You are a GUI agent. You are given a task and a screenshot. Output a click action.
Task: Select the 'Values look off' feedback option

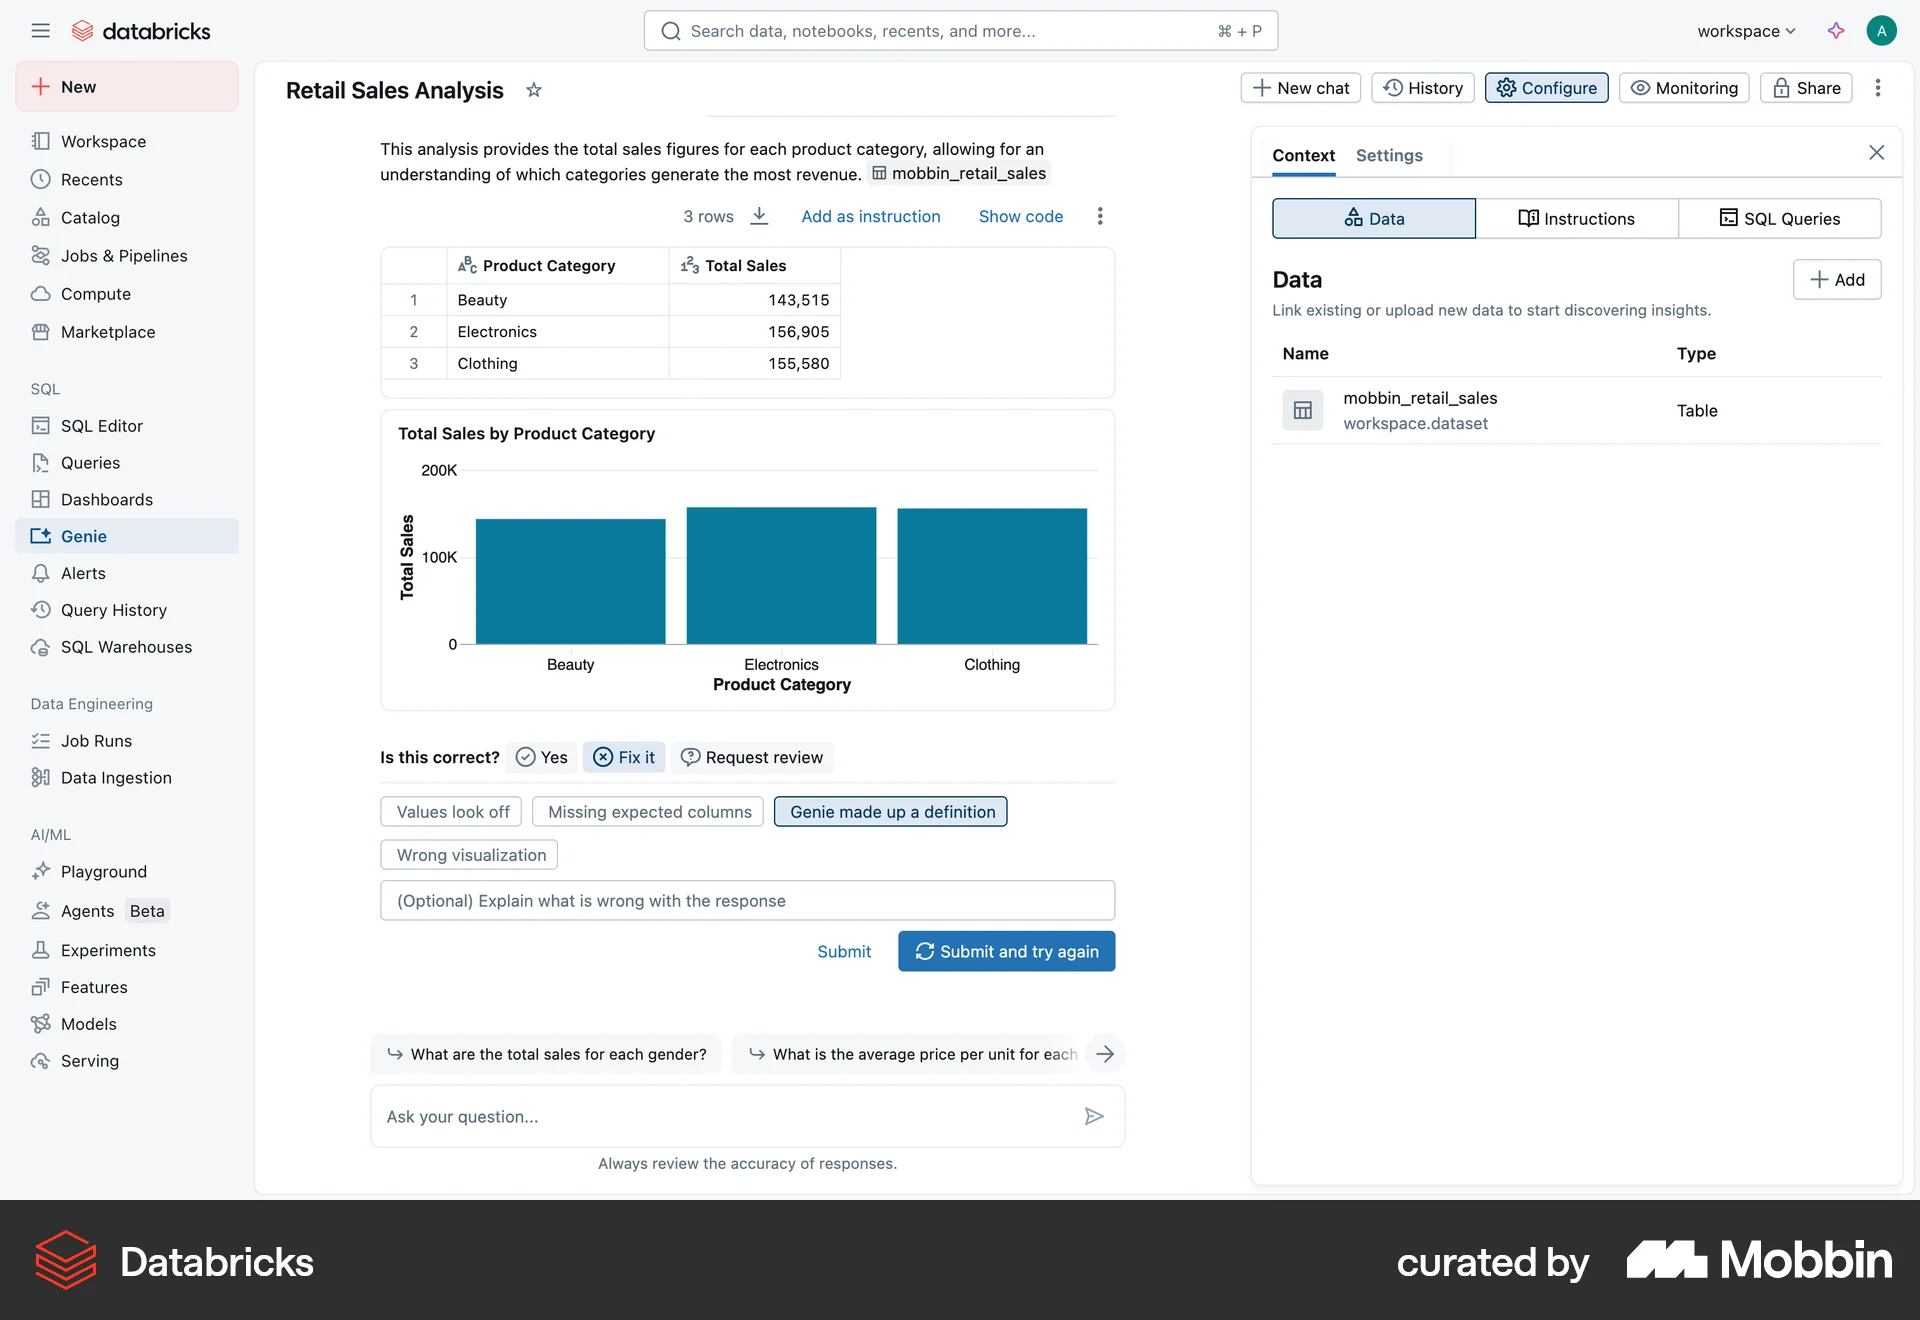coord(450,811)
